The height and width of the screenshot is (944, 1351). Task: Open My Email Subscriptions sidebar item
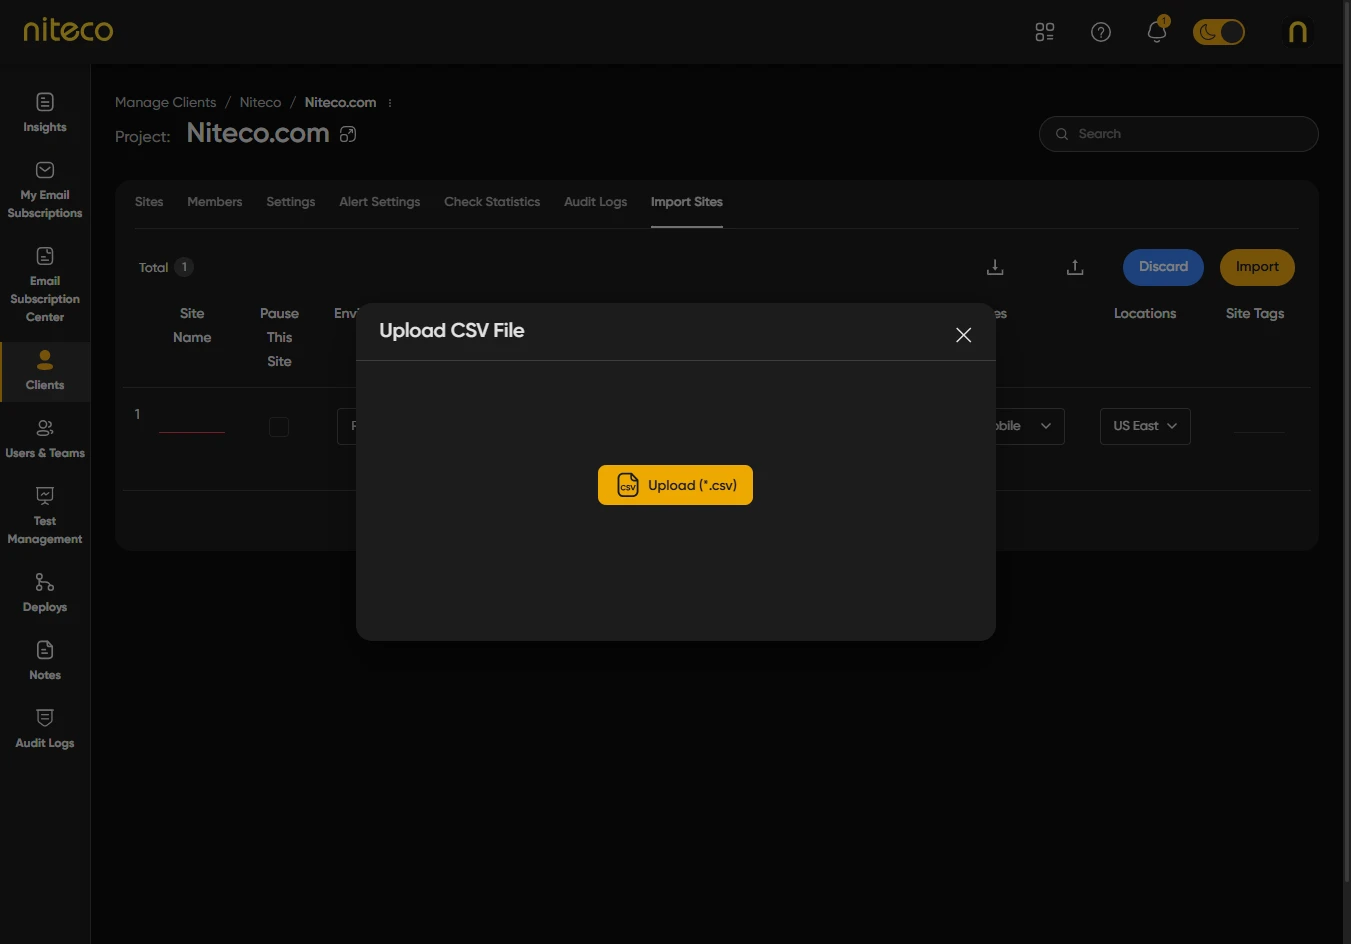click(45, 190)
